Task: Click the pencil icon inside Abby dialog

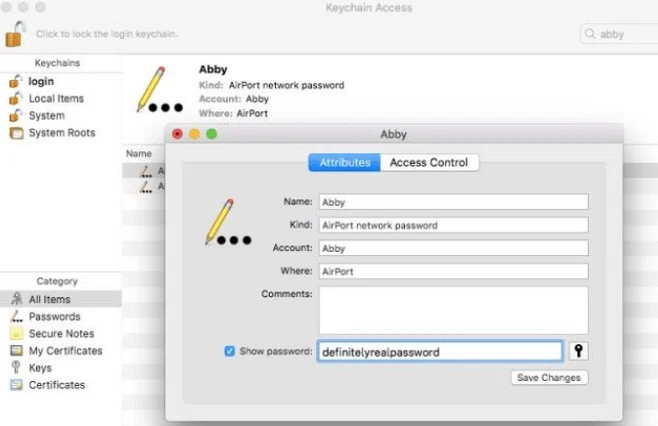Action: pyautogui.click(x=228, y=222)
